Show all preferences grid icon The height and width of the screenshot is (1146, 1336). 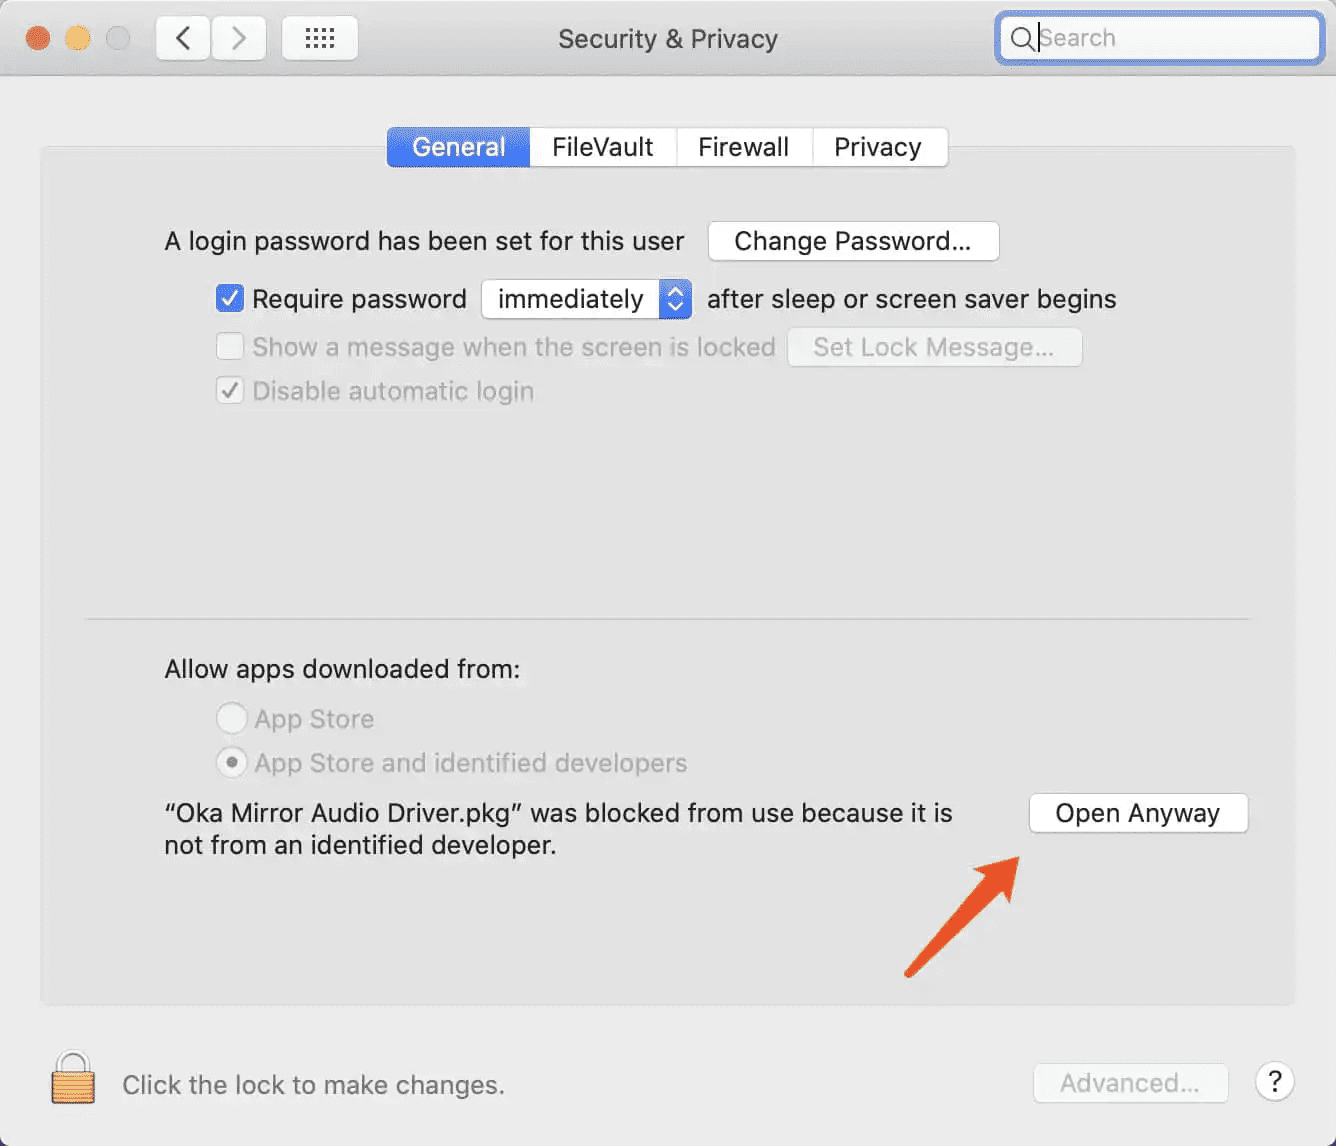click(319, 39)
